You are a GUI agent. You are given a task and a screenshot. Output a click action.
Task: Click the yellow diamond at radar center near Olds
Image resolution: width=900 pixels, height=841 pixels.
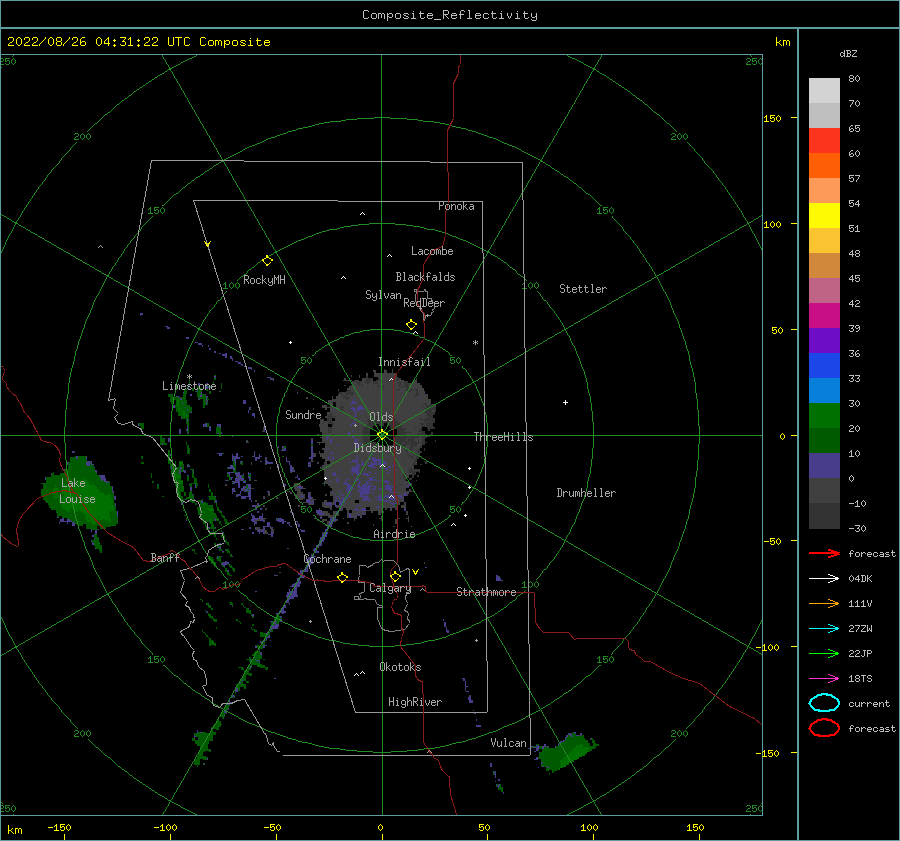[x=382, y=435]
